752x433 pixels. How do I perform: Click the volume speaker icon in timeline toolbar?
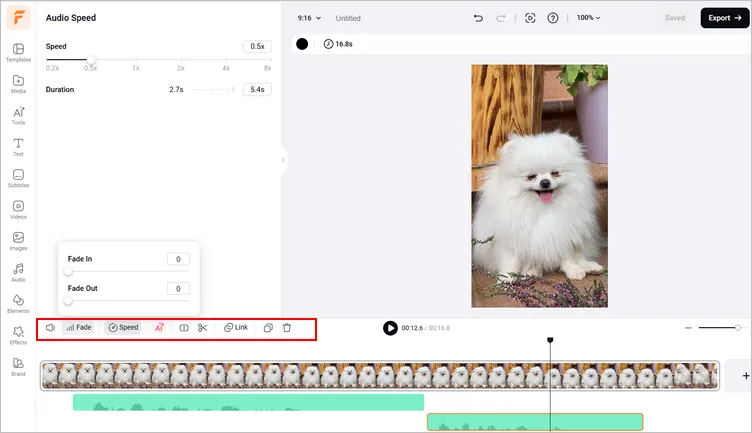tap(50, 328)
